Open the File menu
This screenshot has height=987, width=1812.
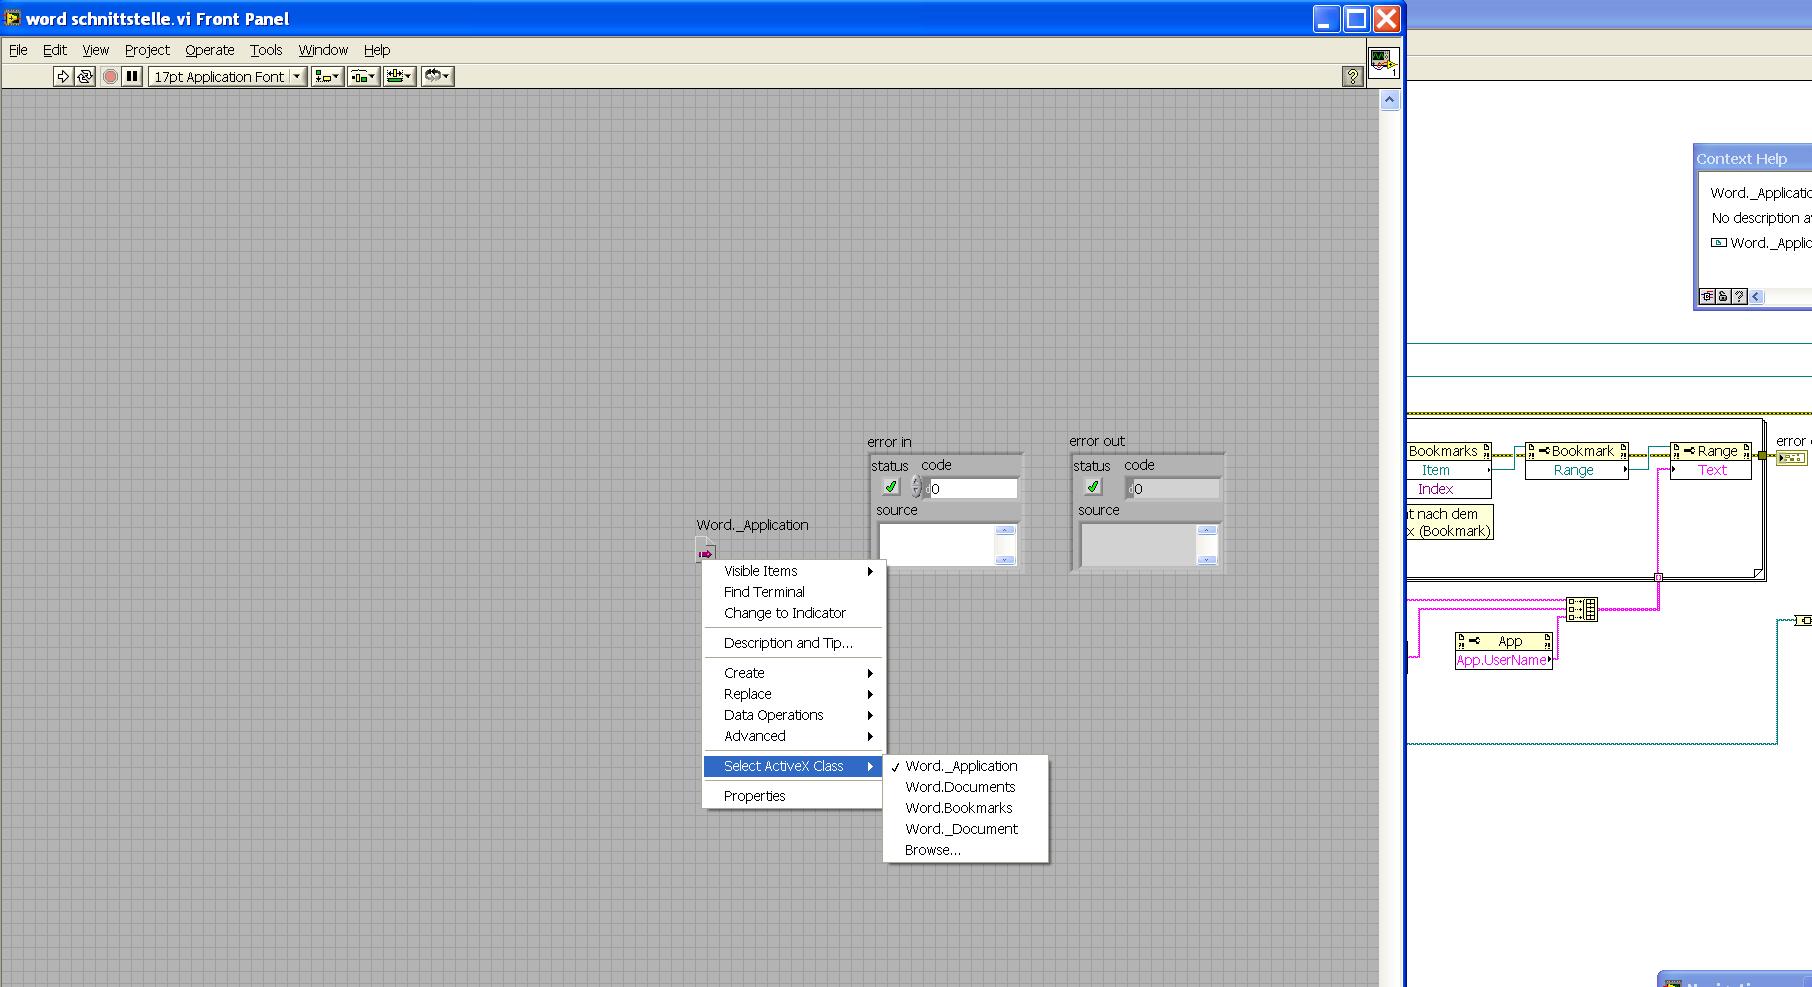click(x=18, y=50)
